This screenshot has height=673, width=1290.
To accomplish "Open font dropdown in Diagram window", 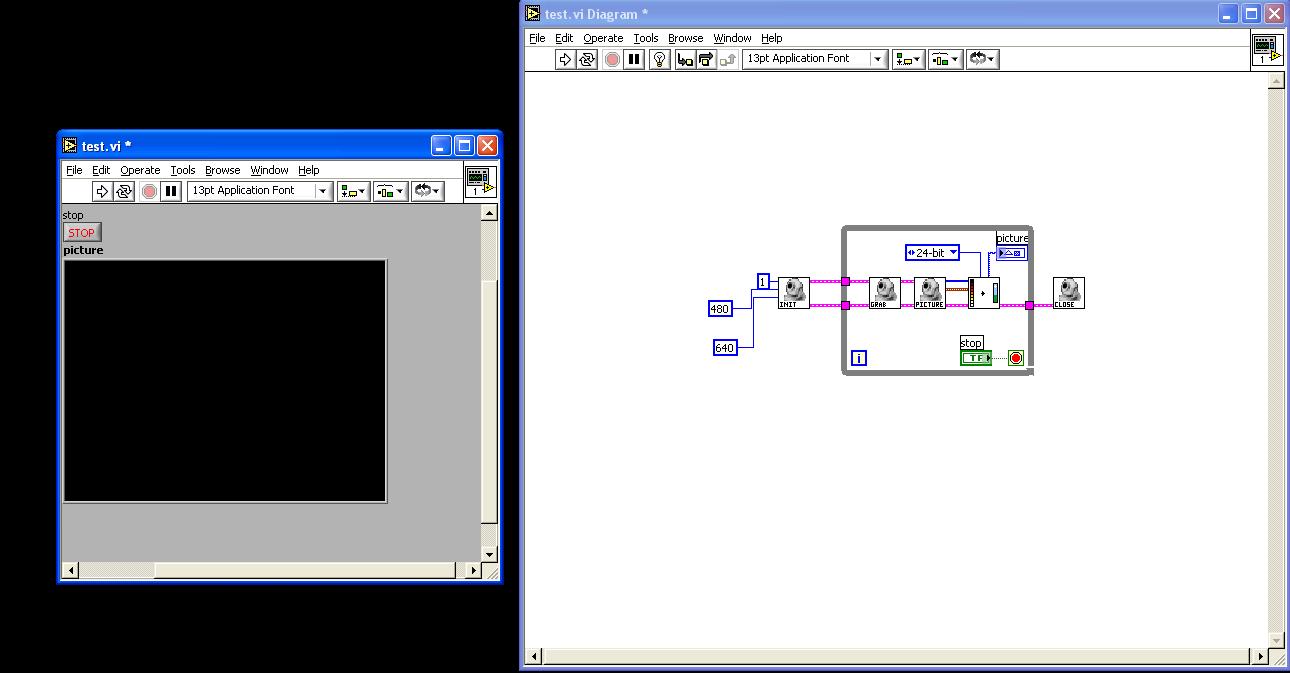I will (815, 59).
